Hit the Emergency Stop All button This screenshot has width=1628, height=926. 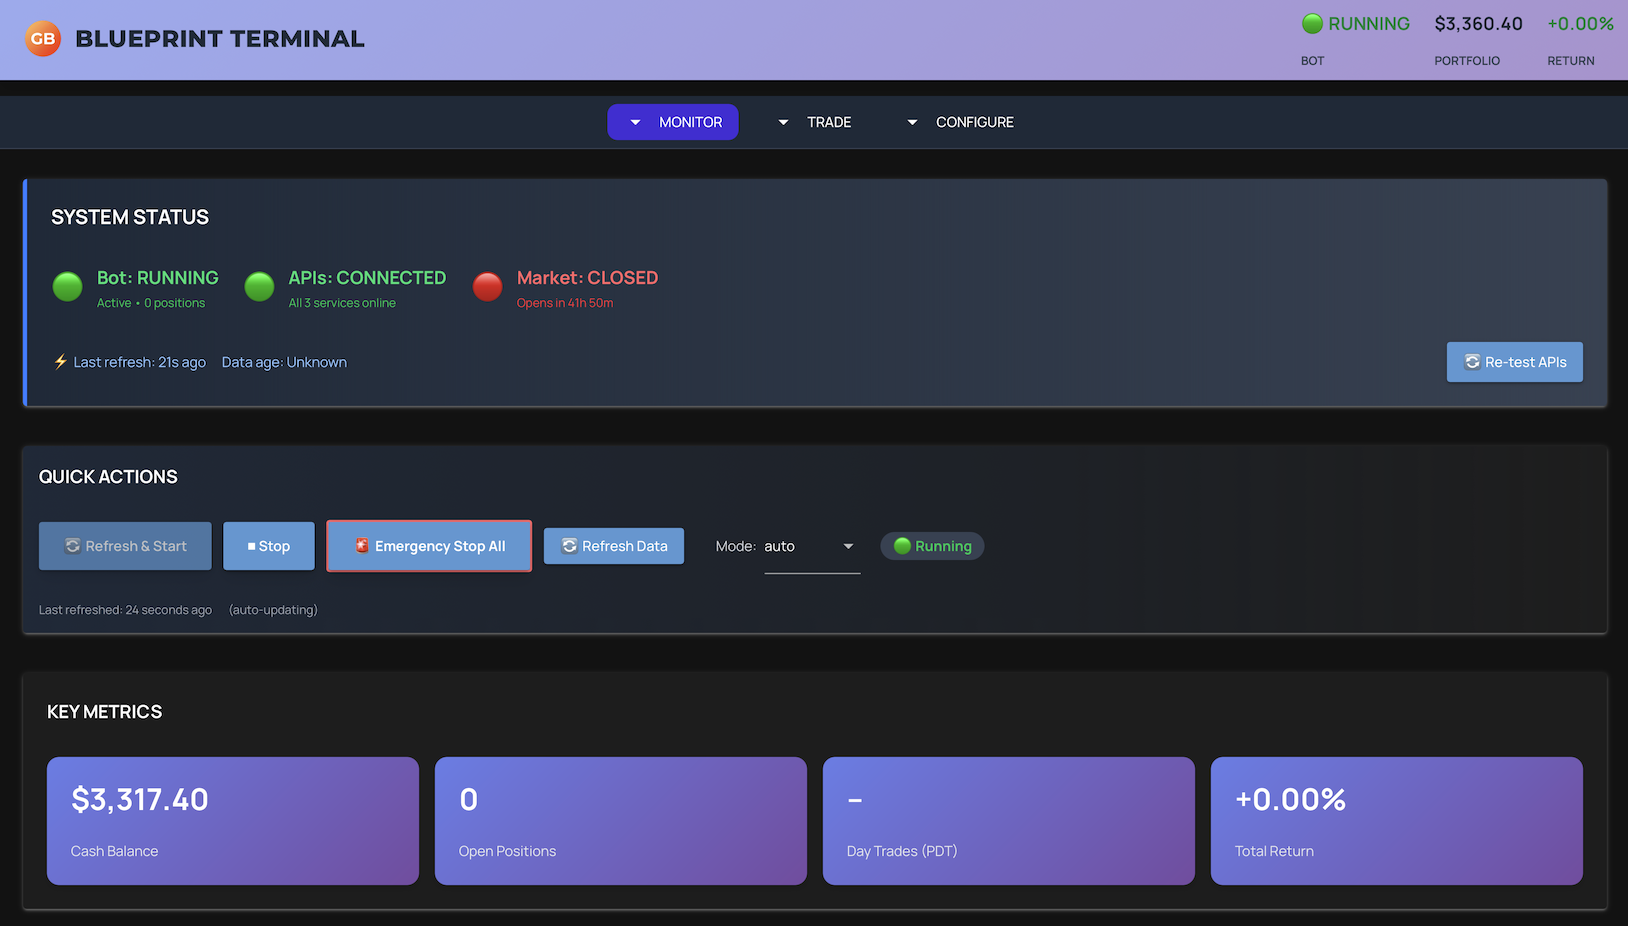429,546
